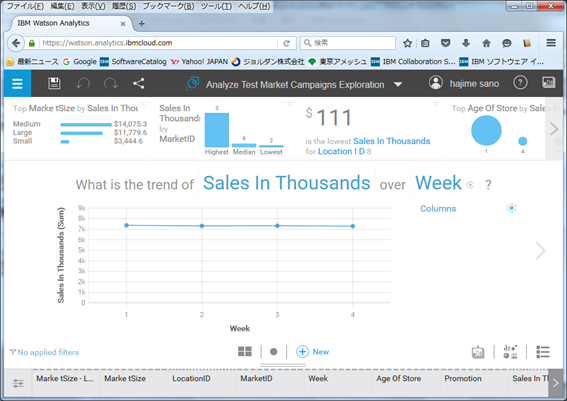The image size is (567, 401).
Task: Select the MarketID column in data tray
Action: click(x=270, y=383)
